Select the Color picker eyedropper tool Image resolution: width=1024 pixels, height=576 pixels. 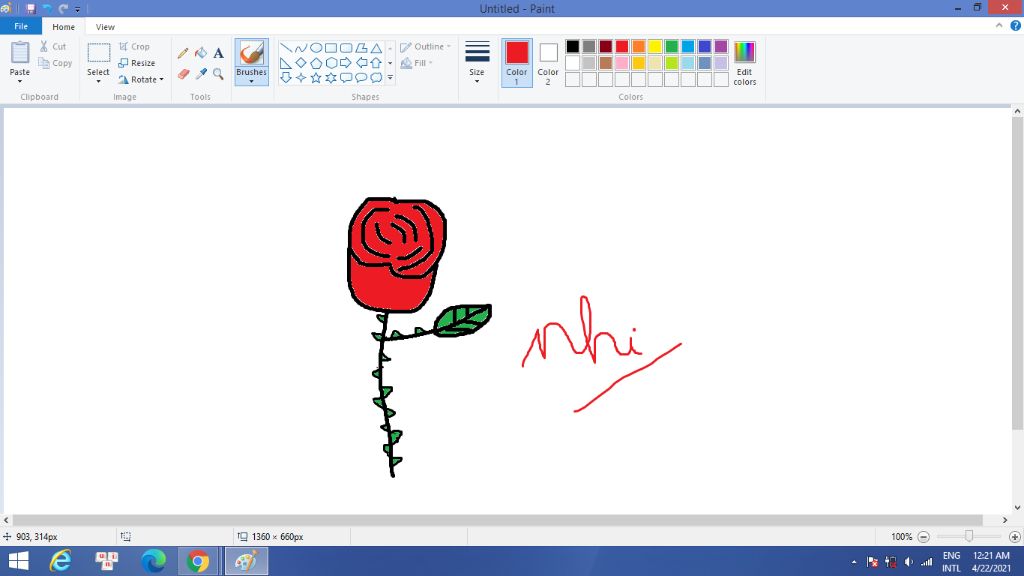point(201,74)
